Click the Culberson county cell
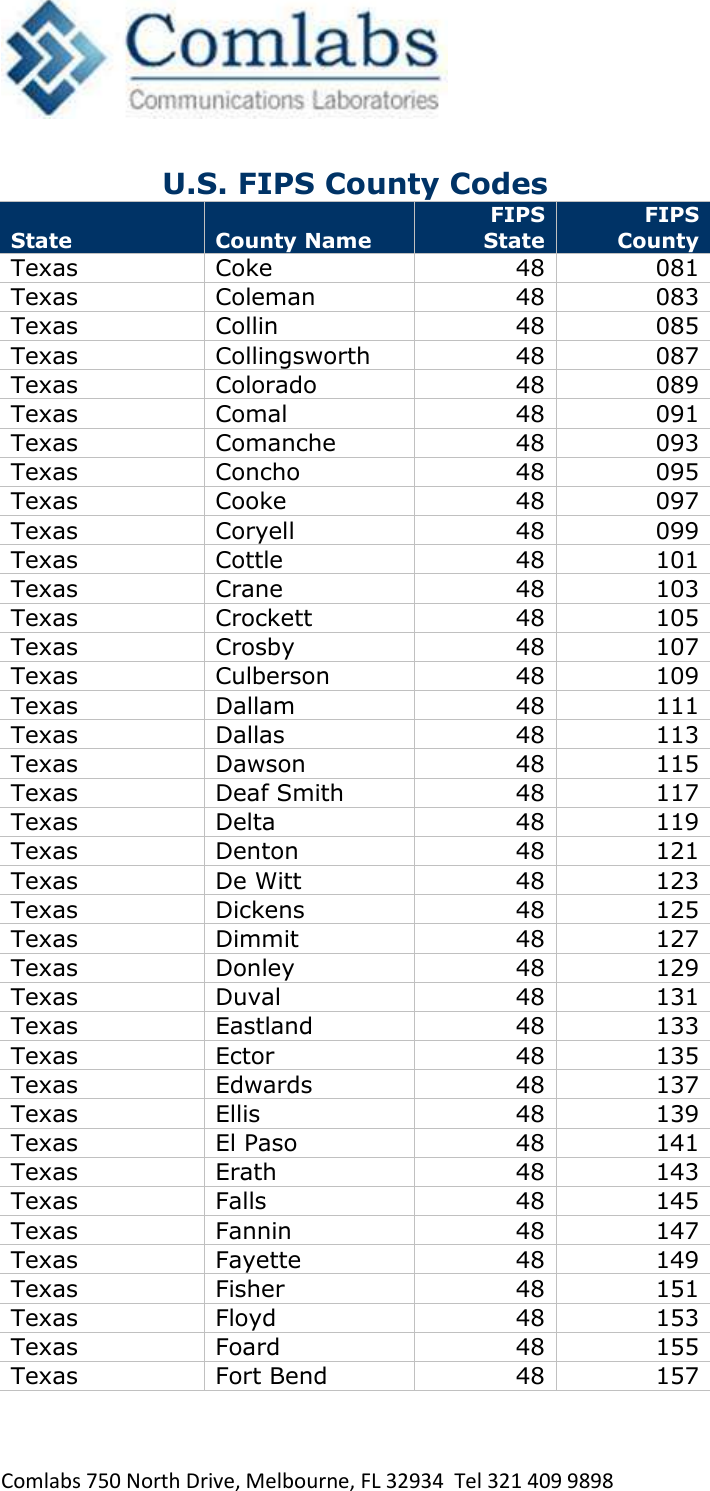Screen dimensions: 710x1491 point(272,676)
